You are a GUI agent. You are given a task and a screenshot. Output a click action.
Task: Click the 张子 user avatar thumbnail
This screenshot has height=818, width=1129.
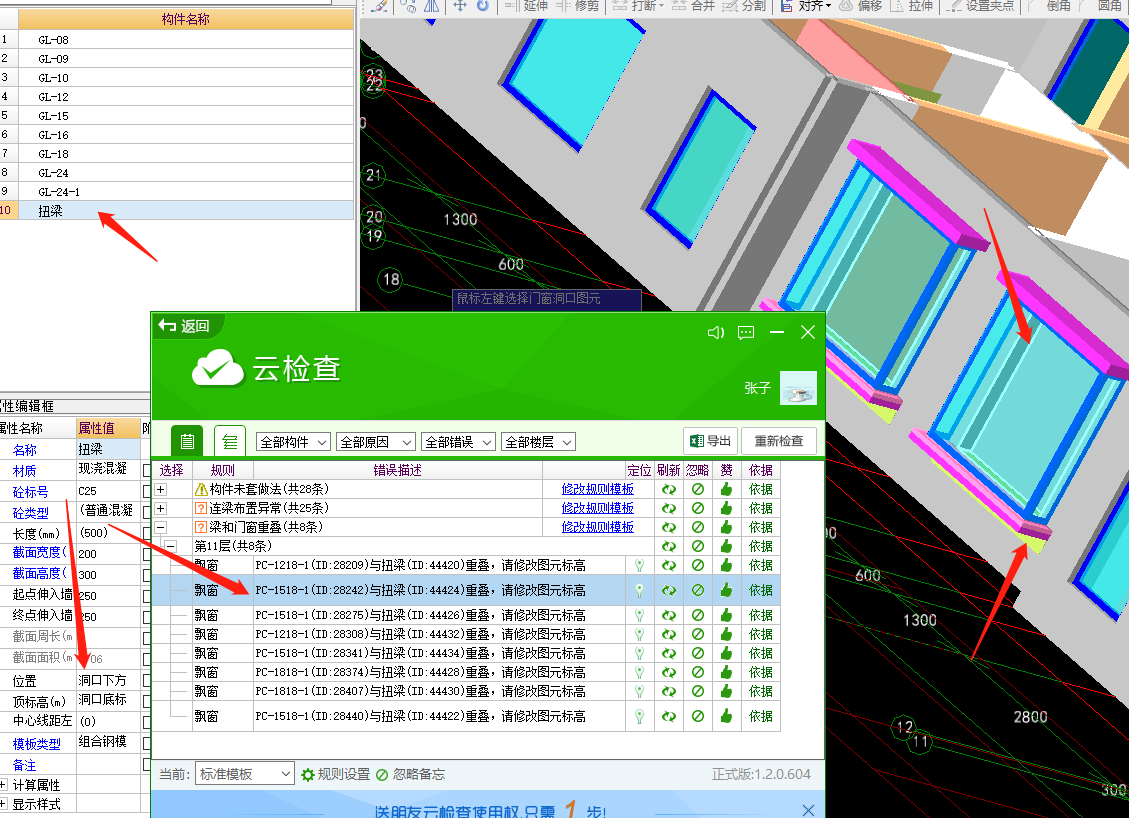click(799, 387)
